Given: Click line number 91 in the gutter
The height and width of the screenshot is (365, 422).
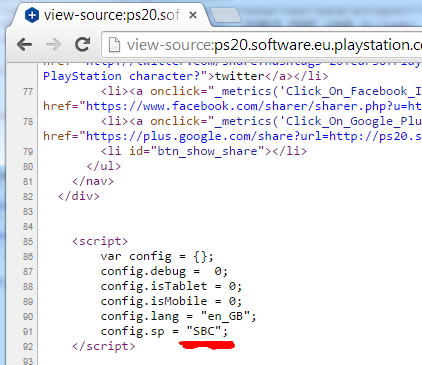Looking at the screenshot, I should click(x=28, y=332).
